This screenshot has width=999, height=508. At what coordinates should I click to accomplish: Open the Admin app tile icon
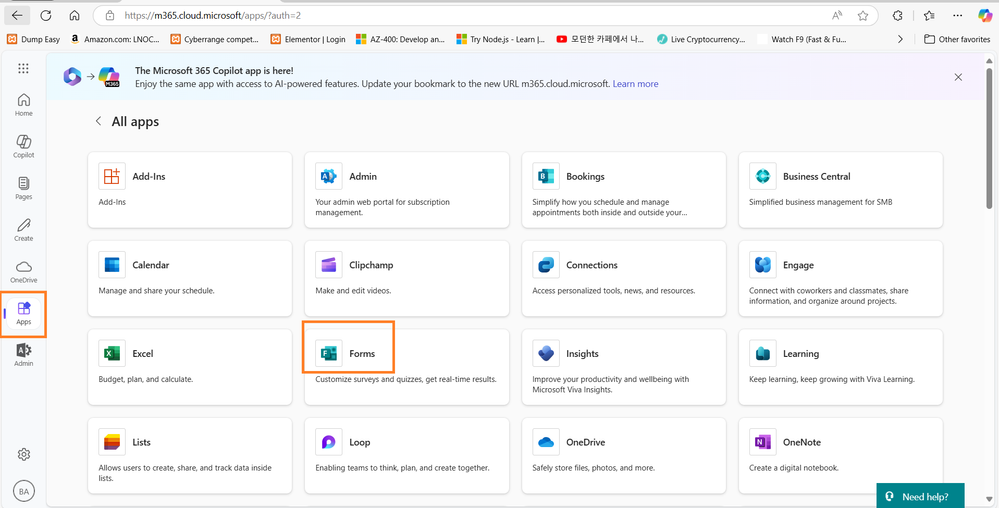point(329,177)
